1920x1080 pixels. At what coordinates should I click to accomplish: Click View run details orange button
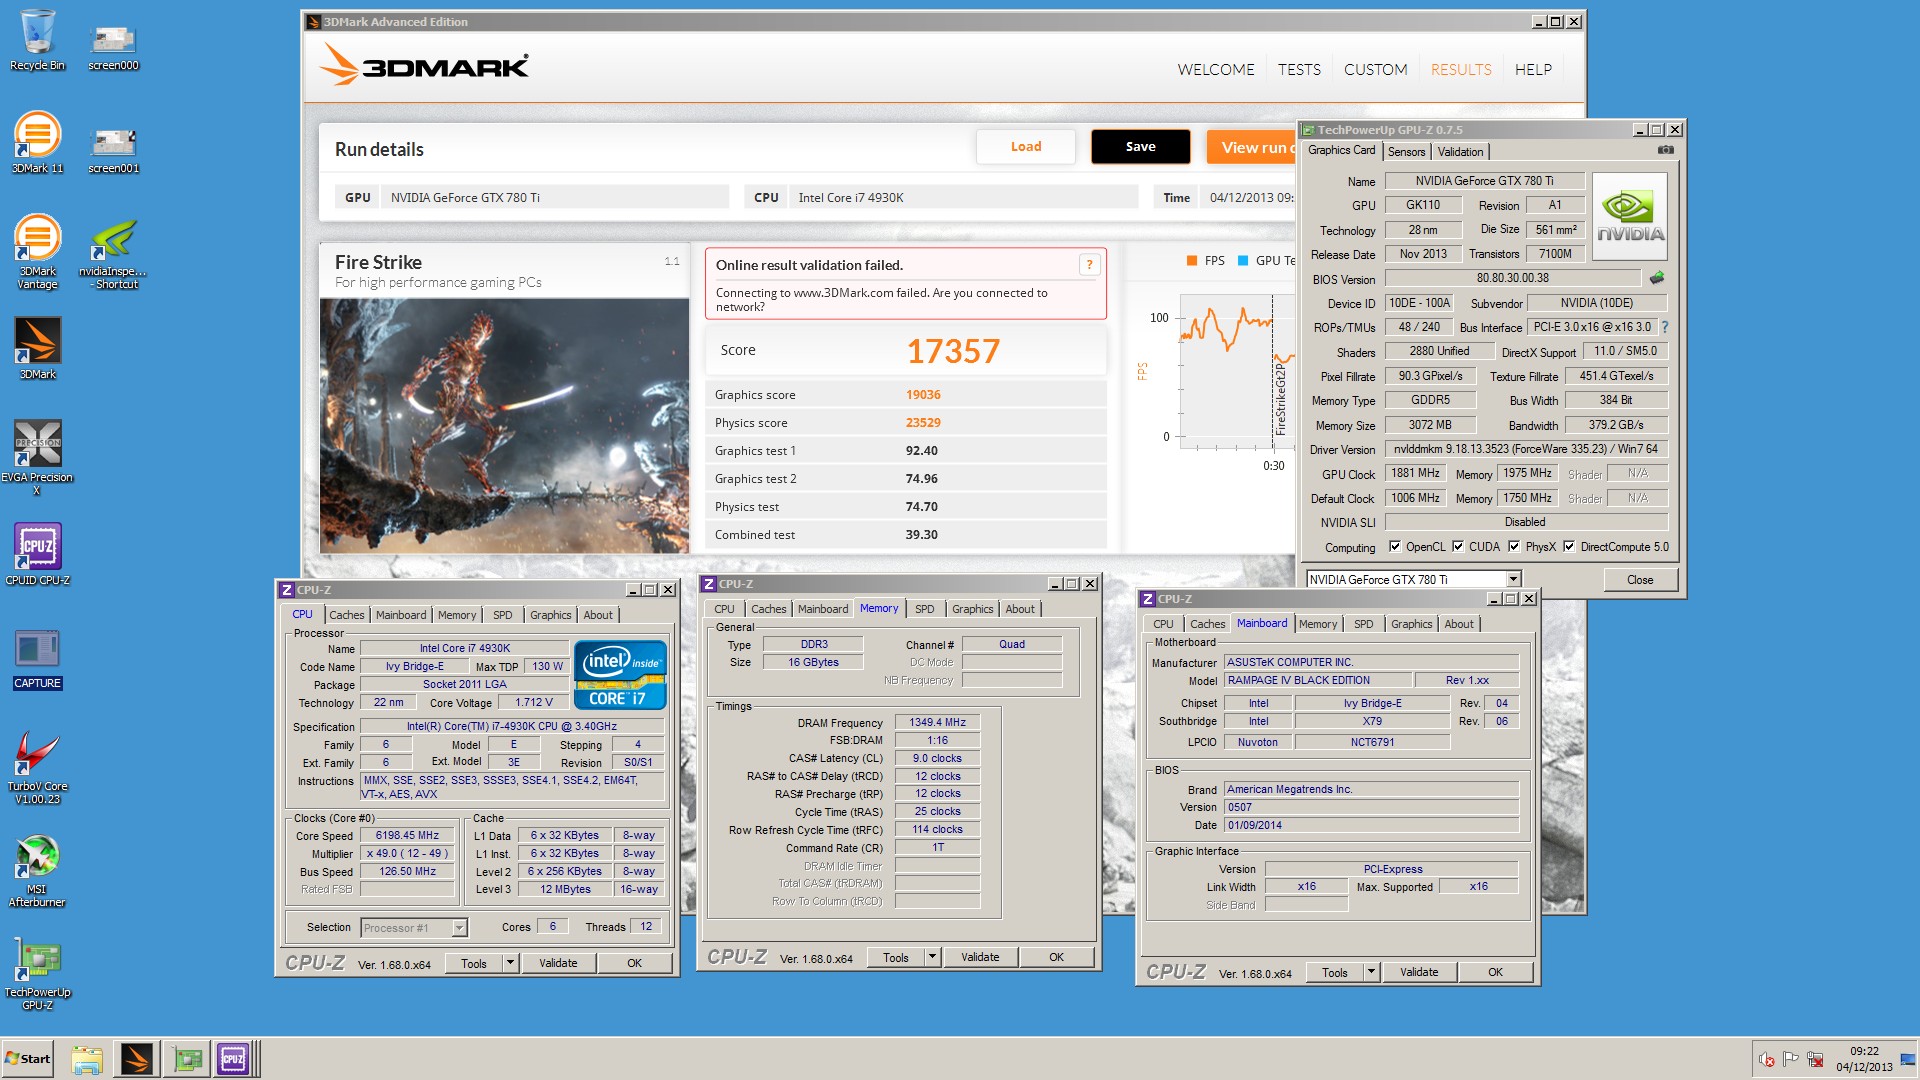(1252, 147)
